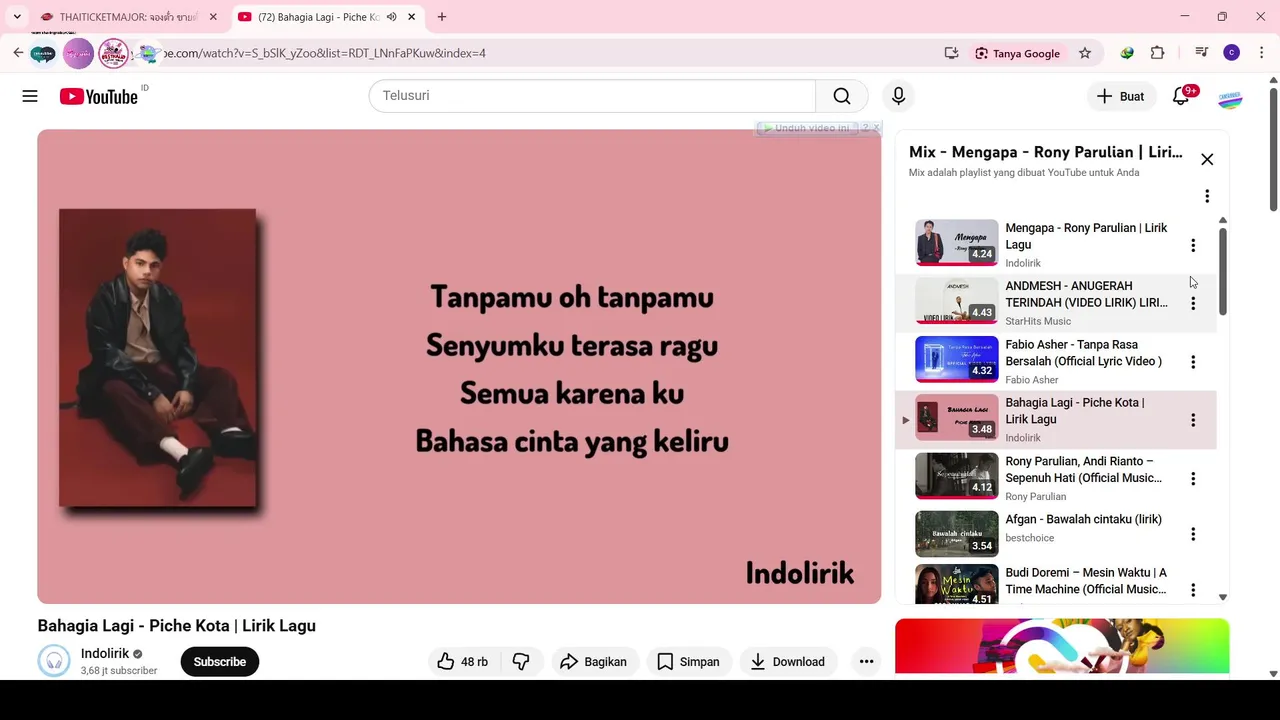
Task: Go to YouTube home via logo
Action: click(98, 96)
